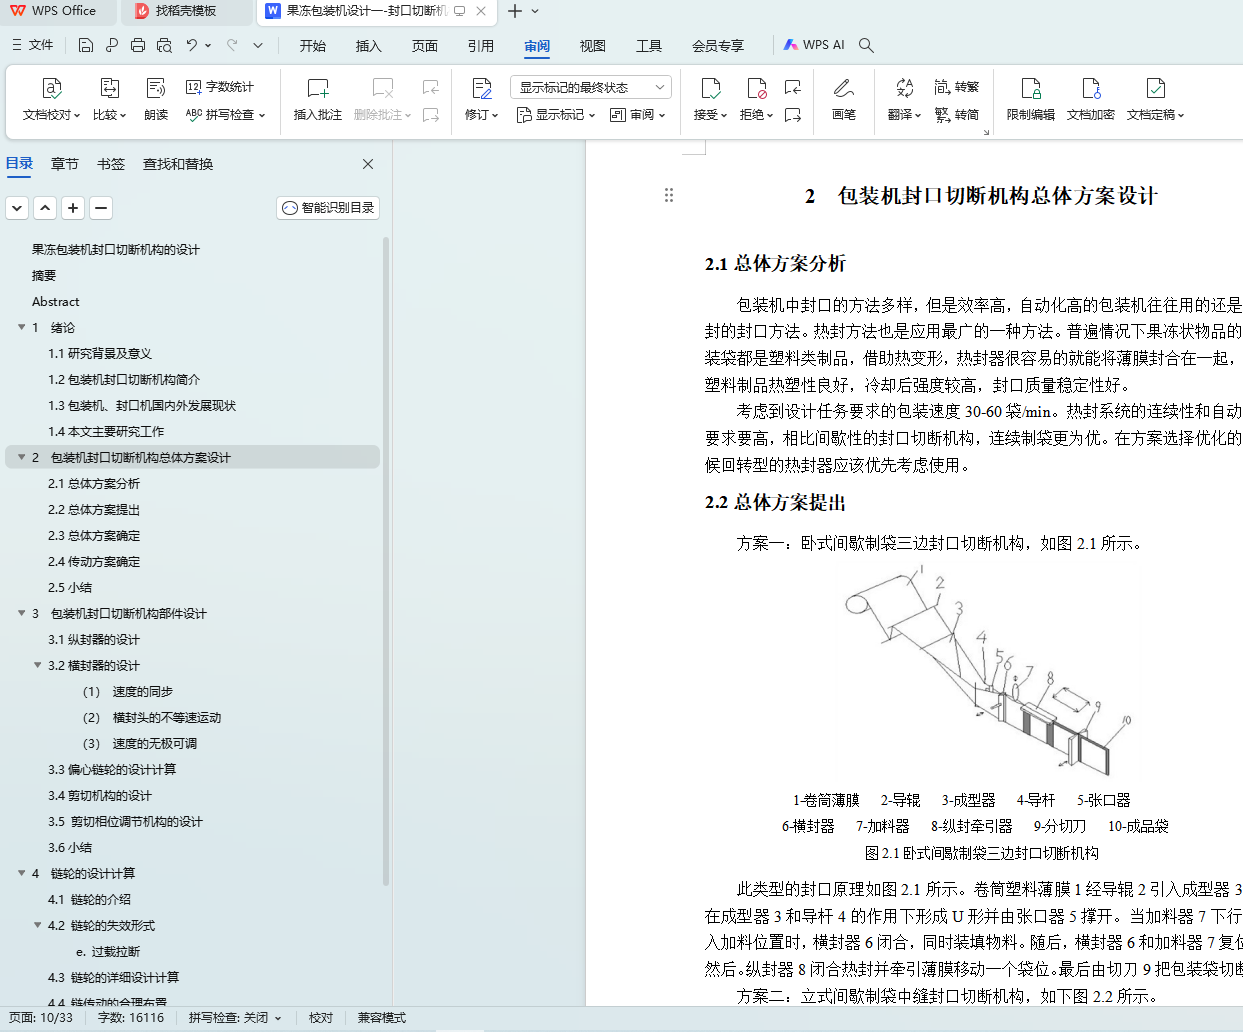1243x1032 pixels.
Task: Open the 显示标记 dropdown
Action: coord(555,115)
